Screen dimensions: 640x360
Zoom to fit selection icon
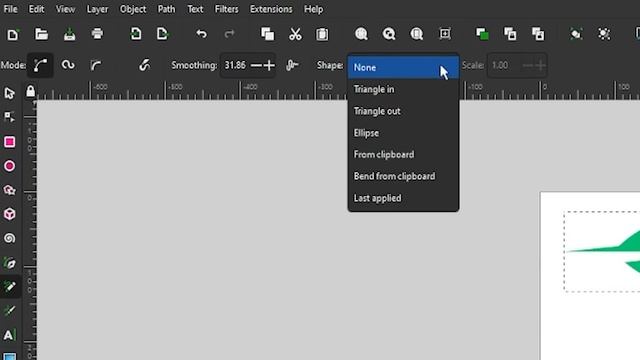(361, 34)
